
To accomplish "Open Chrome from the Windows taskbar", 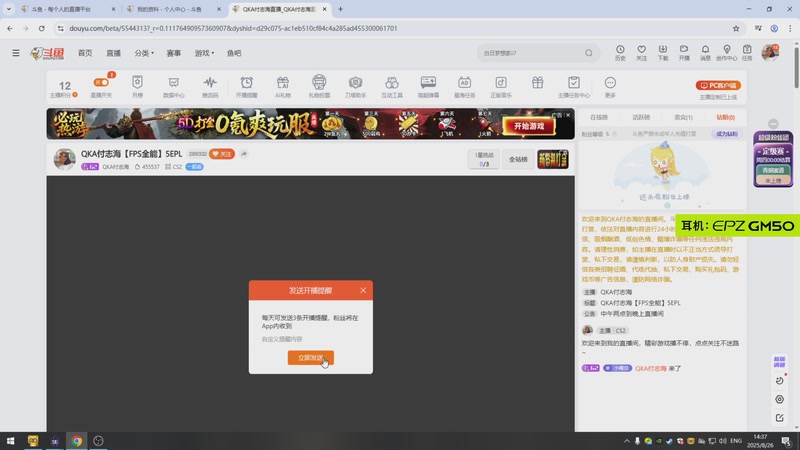I will coord(77,441).
